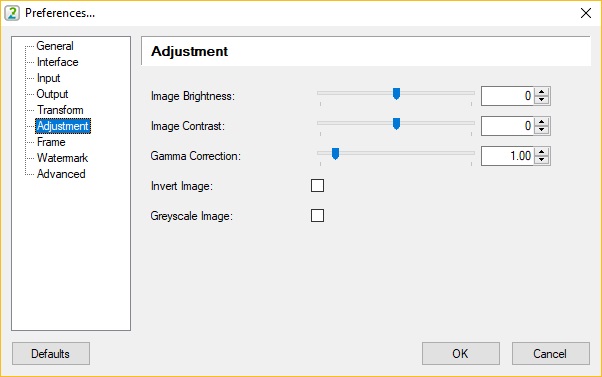Switch to the Watermark preferences
This screenshot has height=377, width=602.
(x=62, y=158)
